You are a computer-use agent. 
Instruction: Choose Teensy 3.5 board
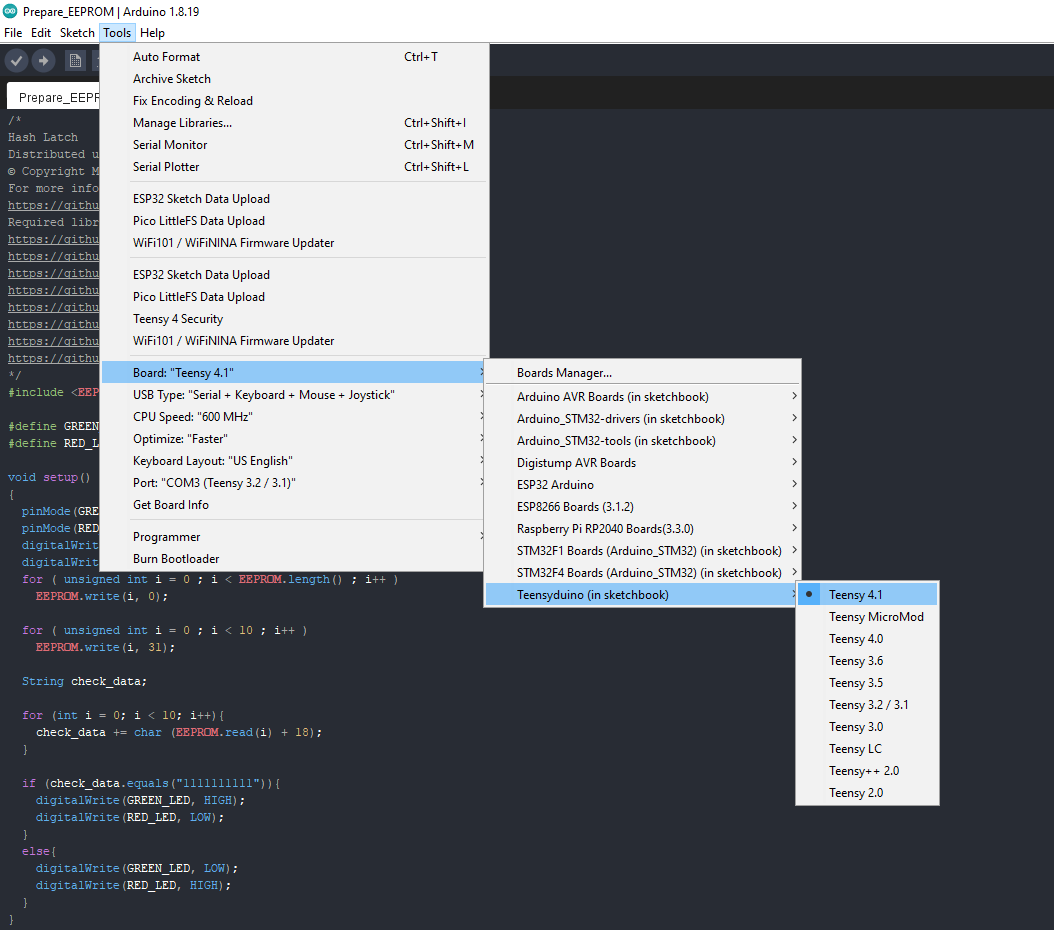tap(867, 683)
